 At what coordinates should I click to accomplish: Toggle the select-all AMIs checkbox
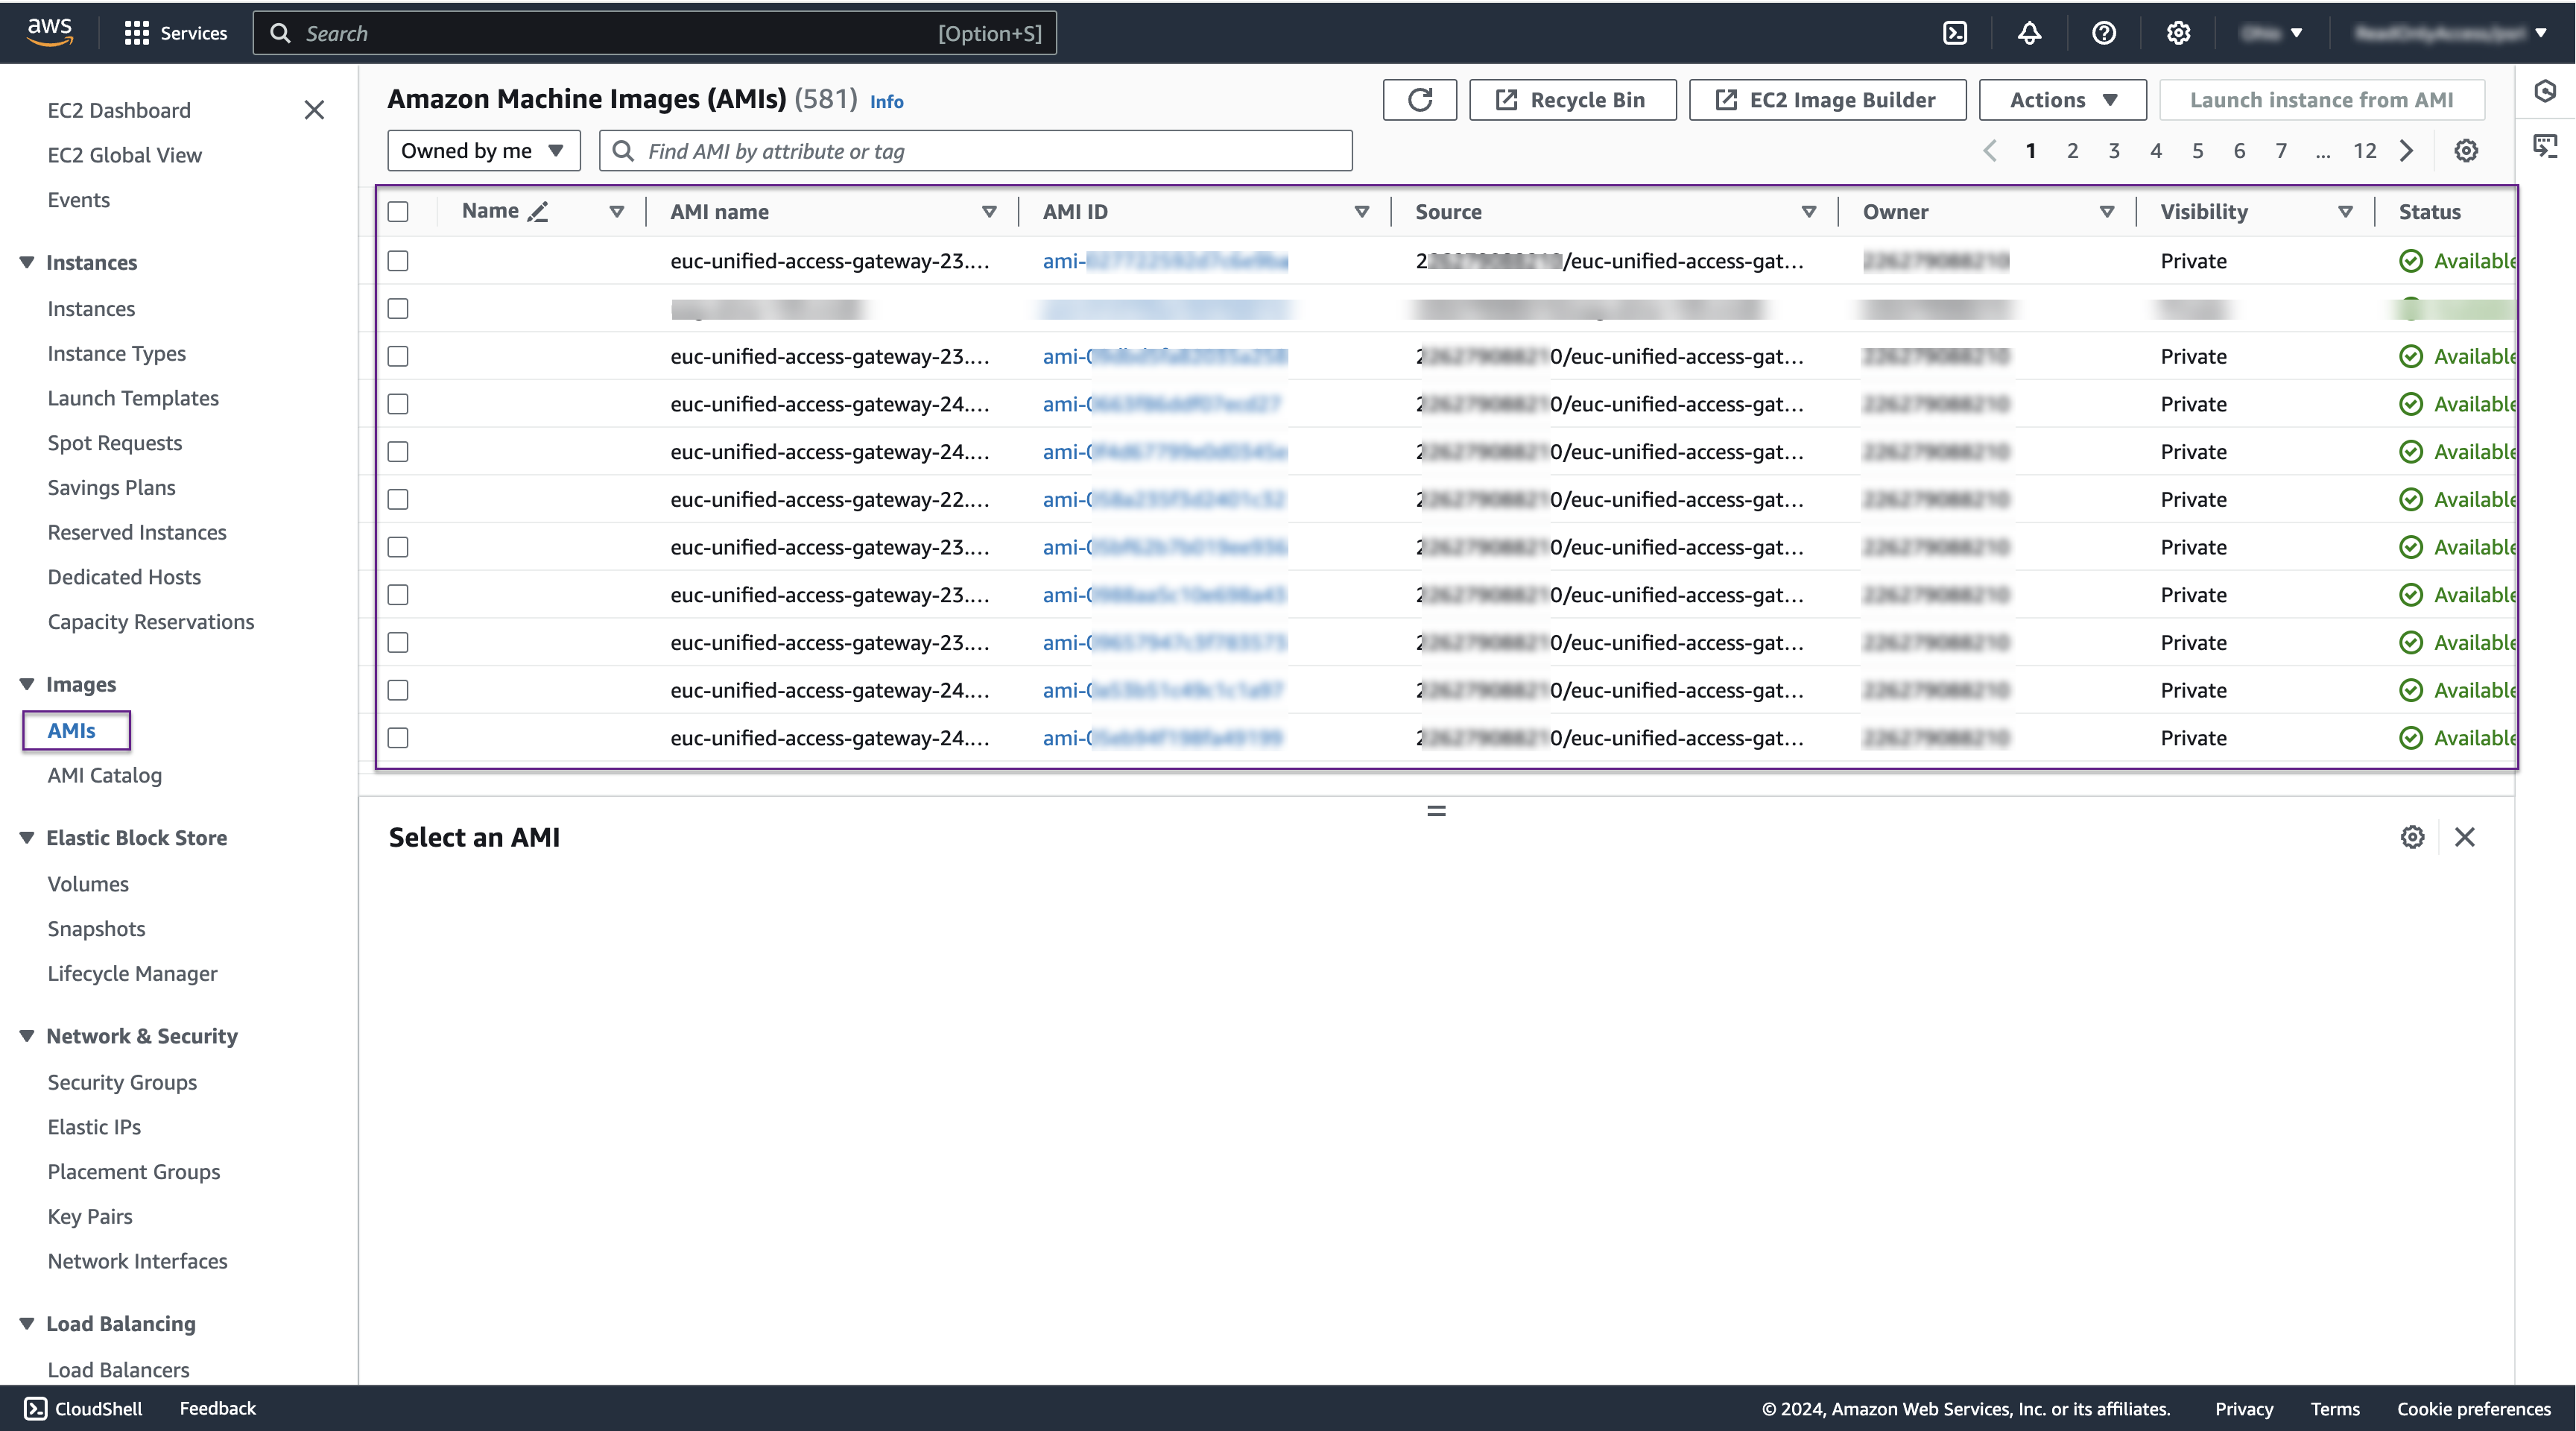point(398,212)
